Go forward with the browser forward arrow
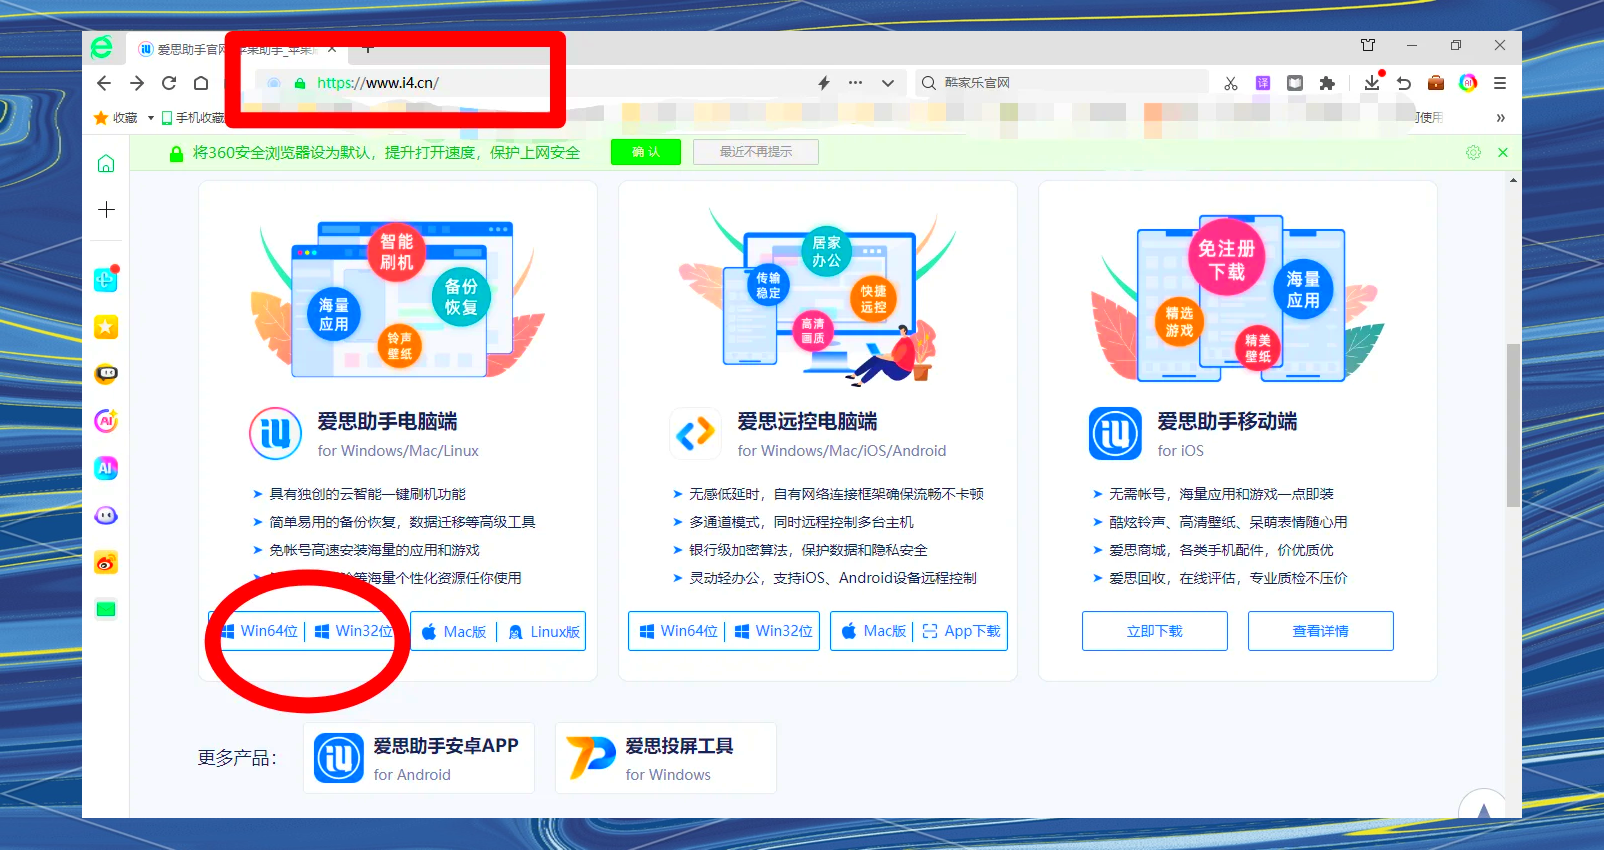Screen dimensions: 1604x850 click(137, 83)
